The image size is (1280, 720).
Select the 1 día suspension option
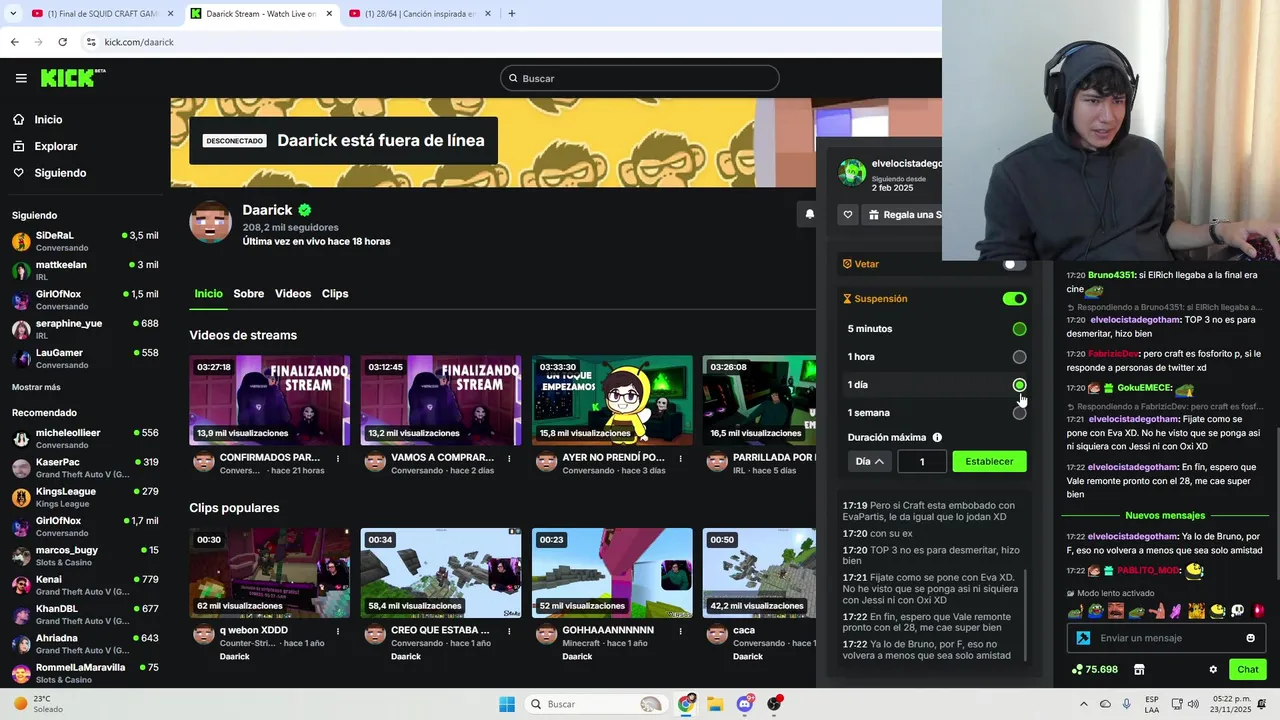[1019, 385]
